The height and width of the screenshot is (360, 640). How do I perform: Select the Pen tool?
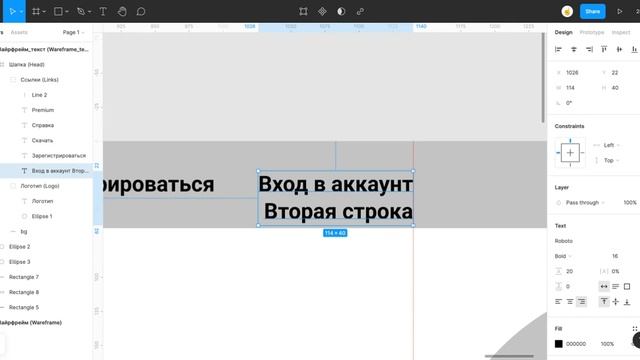(81, 11)
